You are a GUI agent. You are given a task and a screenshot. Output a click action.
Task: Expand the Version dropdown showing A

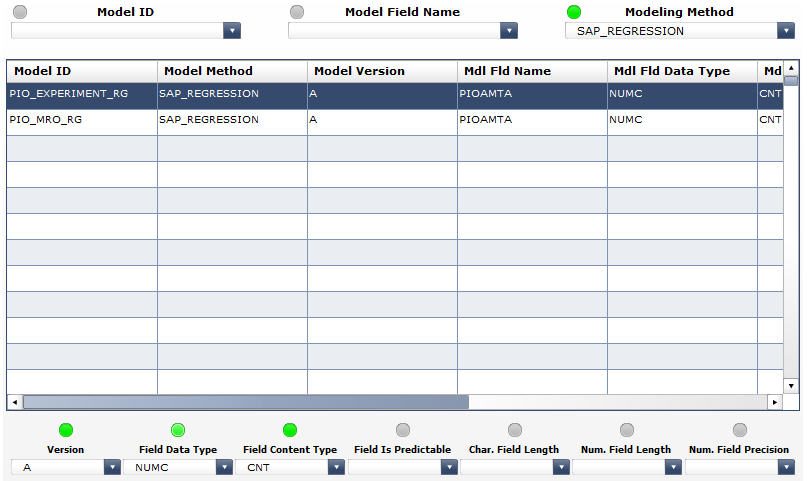pos(112,467)
